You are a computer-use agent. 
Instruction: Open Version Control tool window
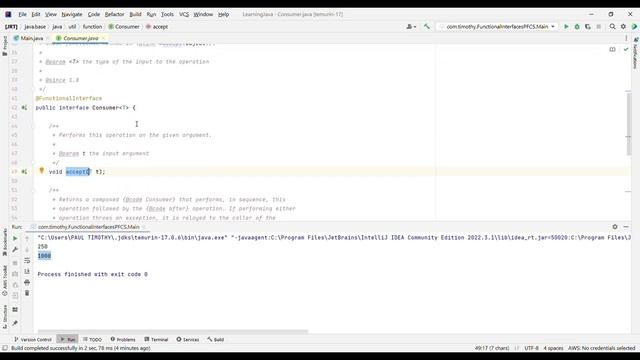(x=33, y=340)
